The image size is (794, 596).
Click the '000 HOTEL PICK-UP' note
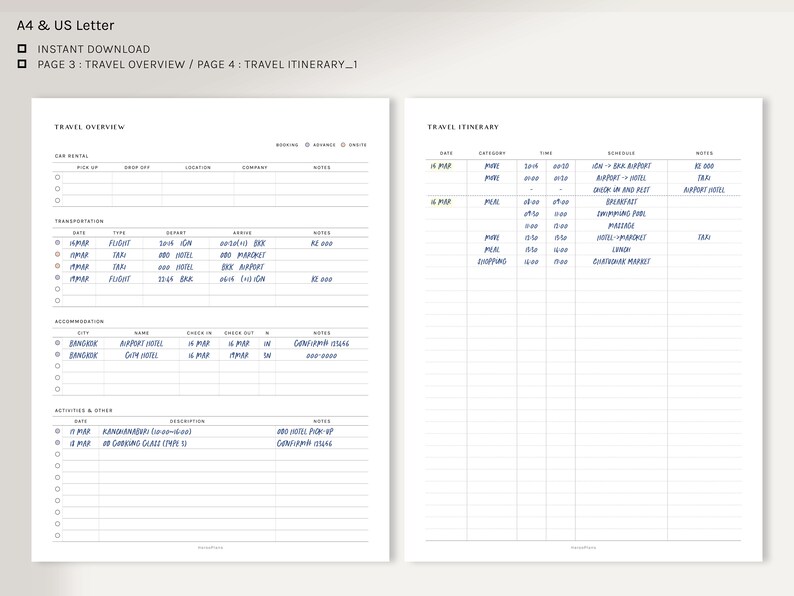305,432
